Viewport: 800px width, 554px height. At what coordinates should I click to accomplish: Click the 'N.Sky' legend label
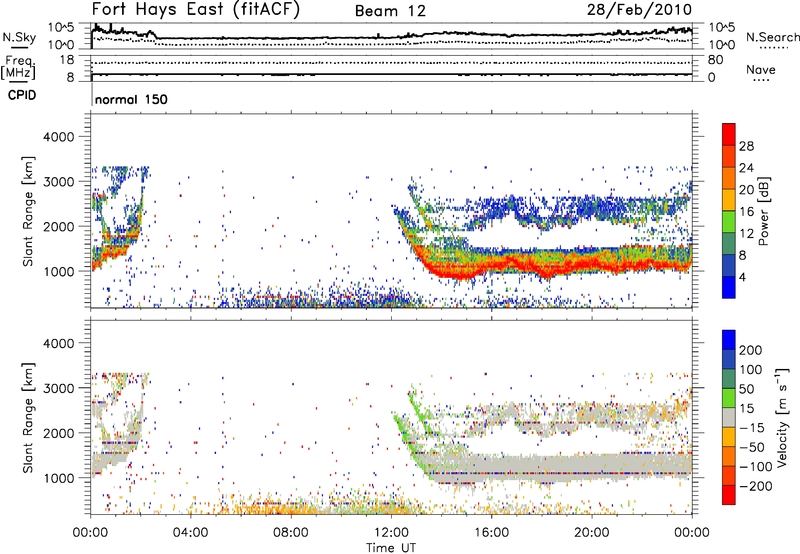click(19, 37)
